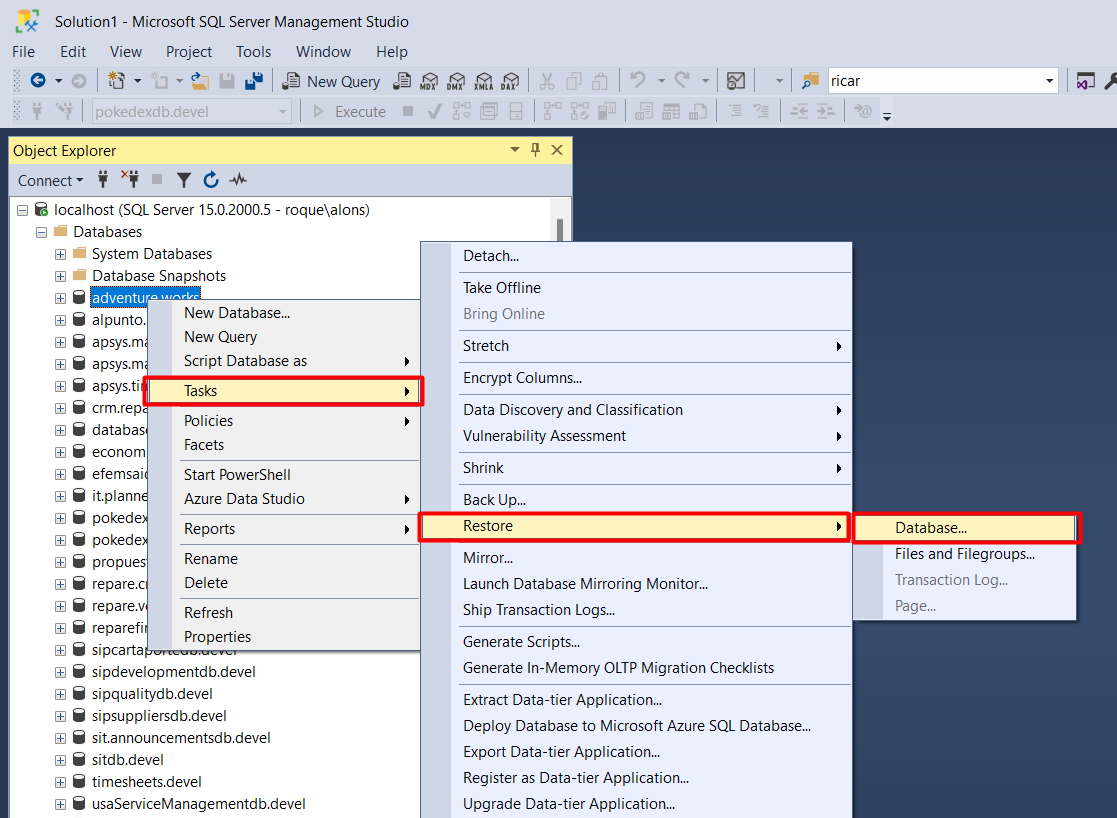The width and height of the screenshot is (1117, 818).
Task: Refresh Object Explorer with the circular arrow icon
Action: tap(210, 180)
